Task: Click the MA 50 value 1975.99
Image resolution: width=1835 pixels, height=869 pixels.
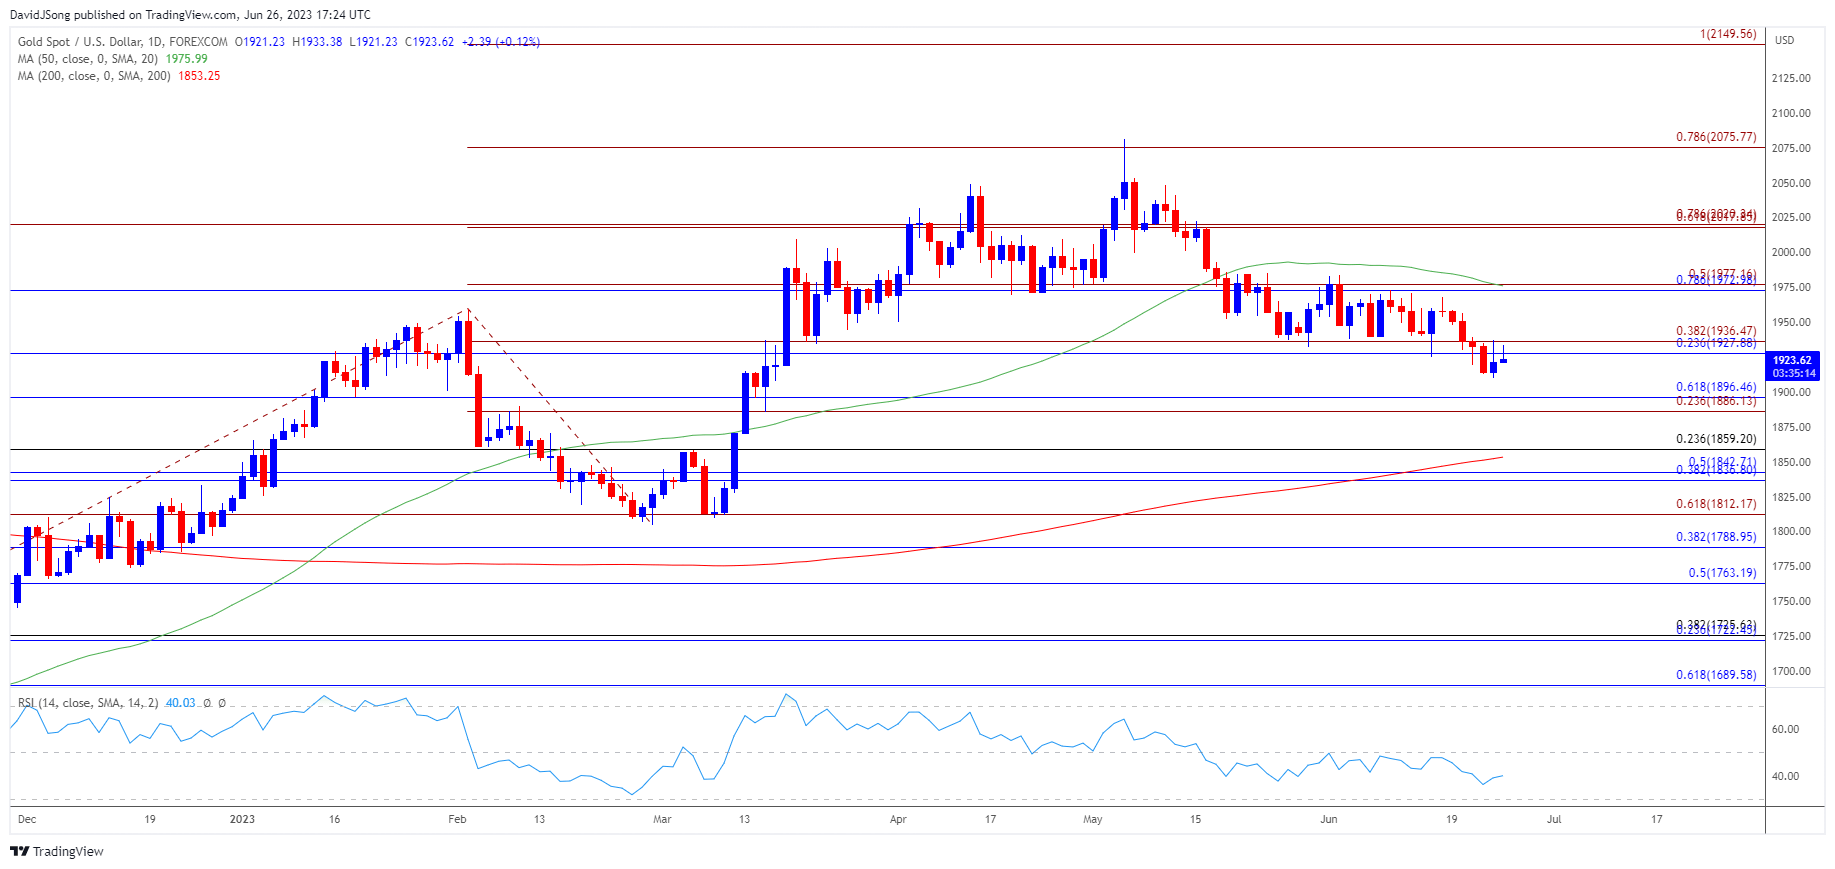Action: (x=186, y=59)
